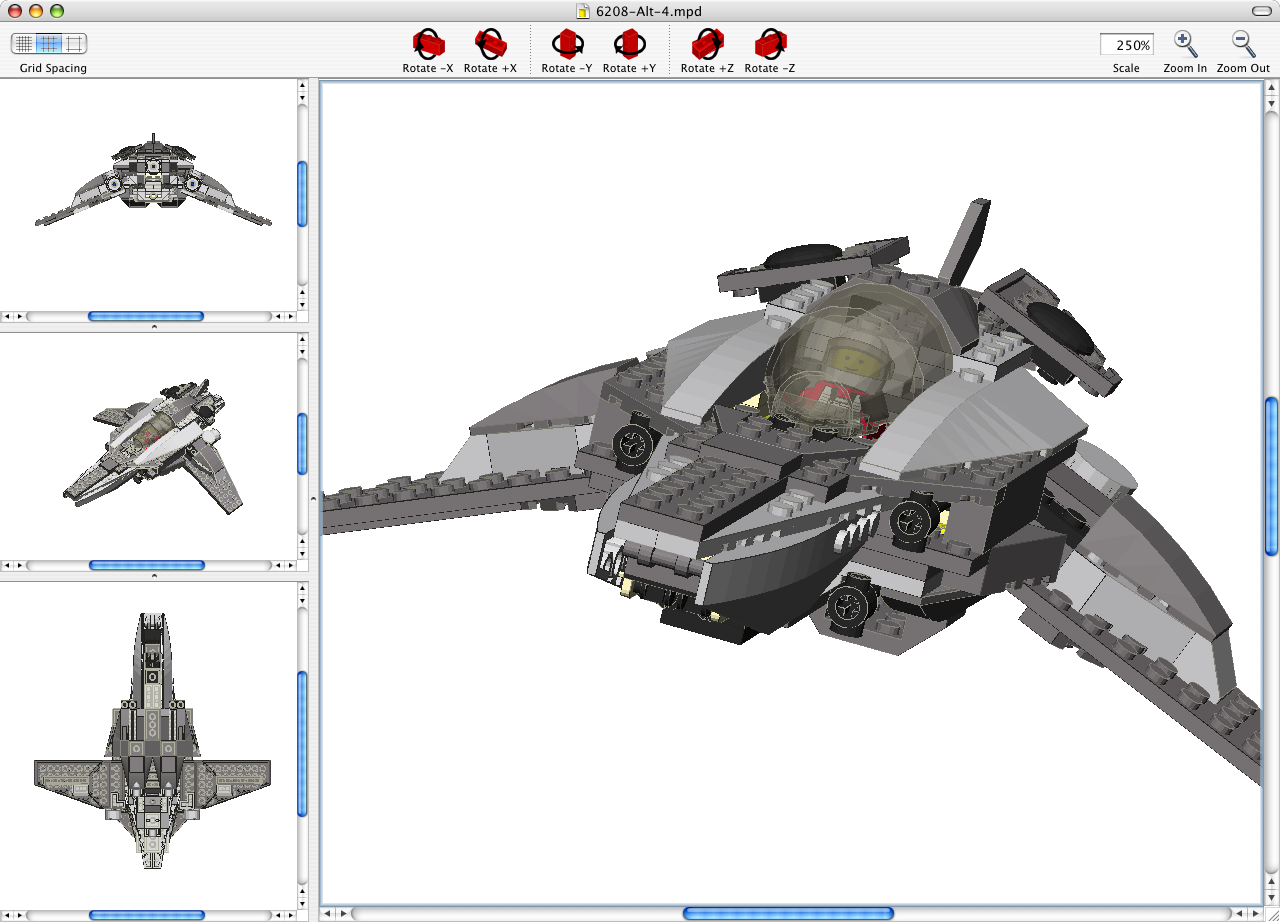Click the Rotate +Z icon
1280x922 pixels.
pos(707,44)
